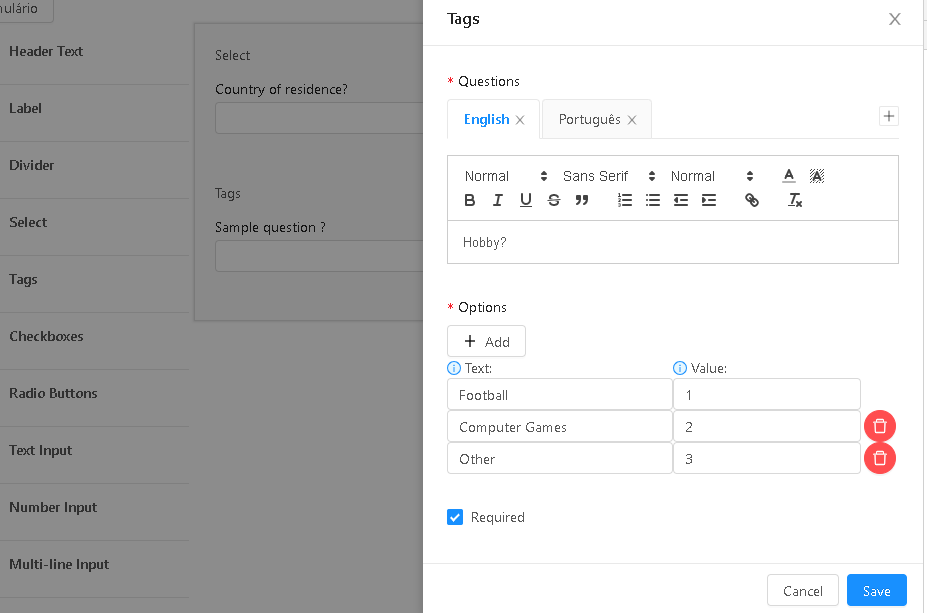This screenshot has height=613, width=927.
Task: Add a new option with Add button
Action: point(487,341)
